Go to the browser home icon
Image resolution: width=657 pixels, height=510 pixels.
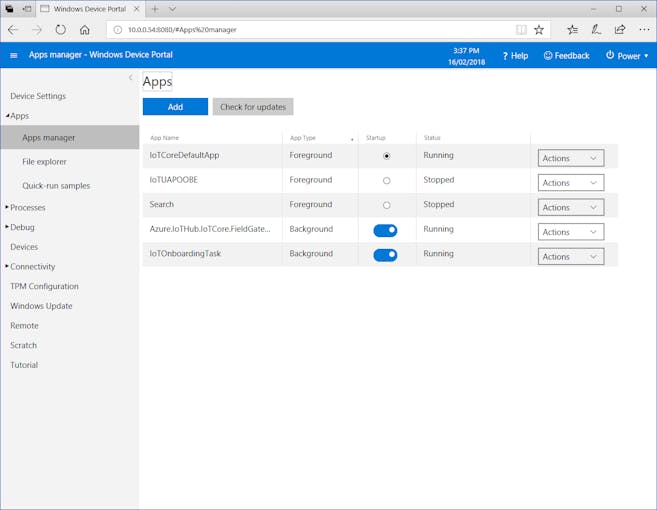click(x=85, y=30)
